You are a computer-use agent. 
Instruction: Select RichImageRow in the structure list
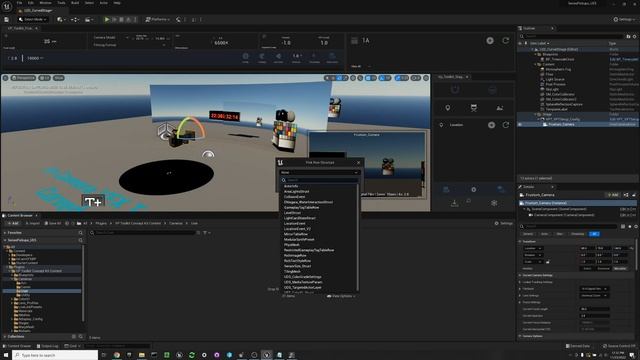click(x=295, y=256)
